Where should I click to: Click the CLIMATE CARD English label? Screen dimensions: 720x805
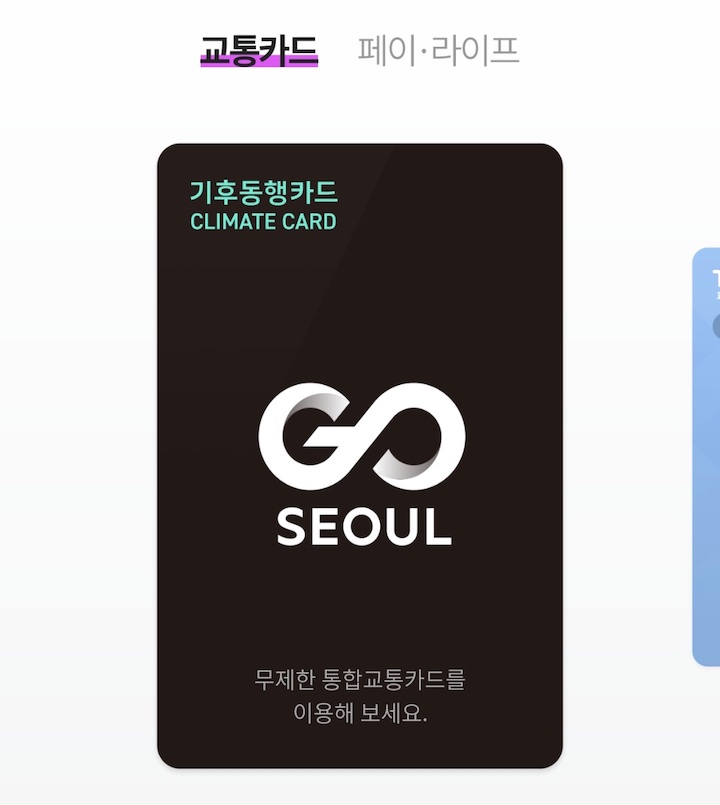(x=263, y=222)
